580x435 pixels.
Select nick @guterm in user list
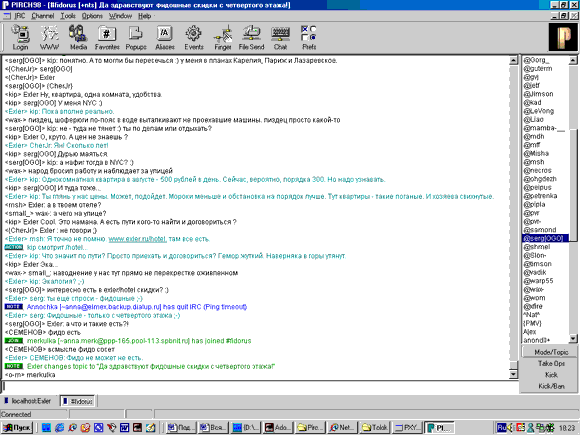point(537,68)
